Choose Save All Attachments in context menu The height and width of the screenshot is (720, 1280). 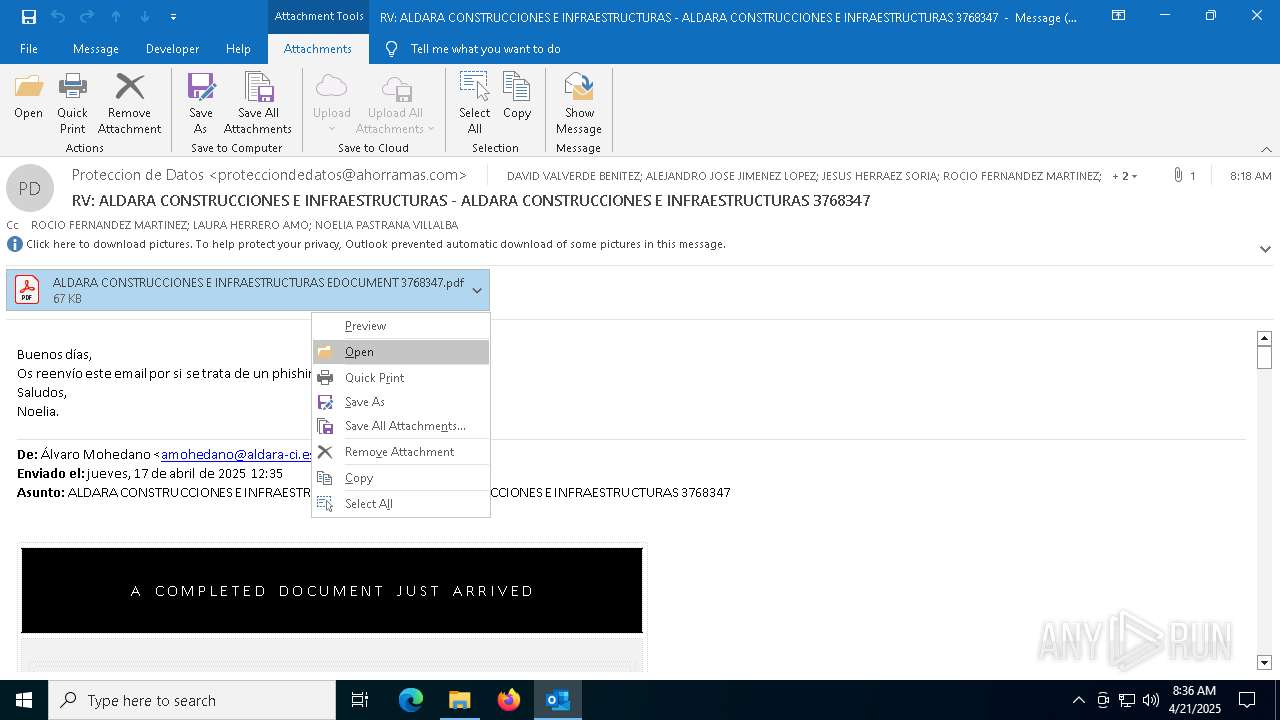401,426
